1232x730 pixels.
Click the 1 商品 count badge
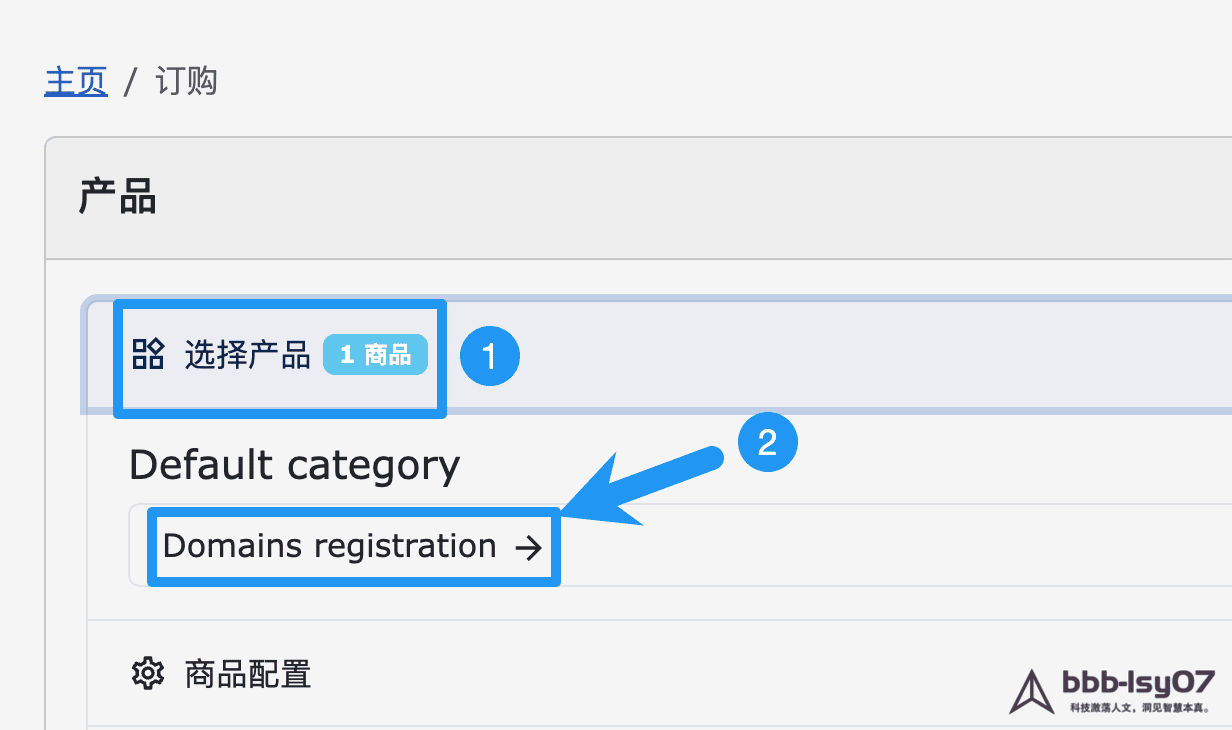(x=375, y=355)
